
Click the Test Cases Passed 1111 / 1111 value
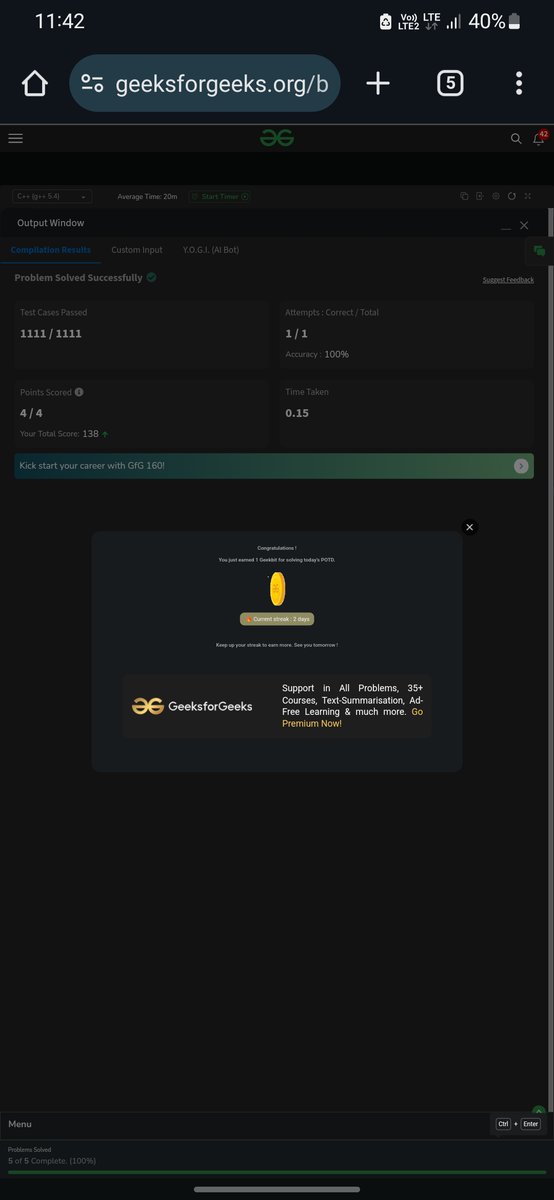pyautogui.click(x=51, y=334)
